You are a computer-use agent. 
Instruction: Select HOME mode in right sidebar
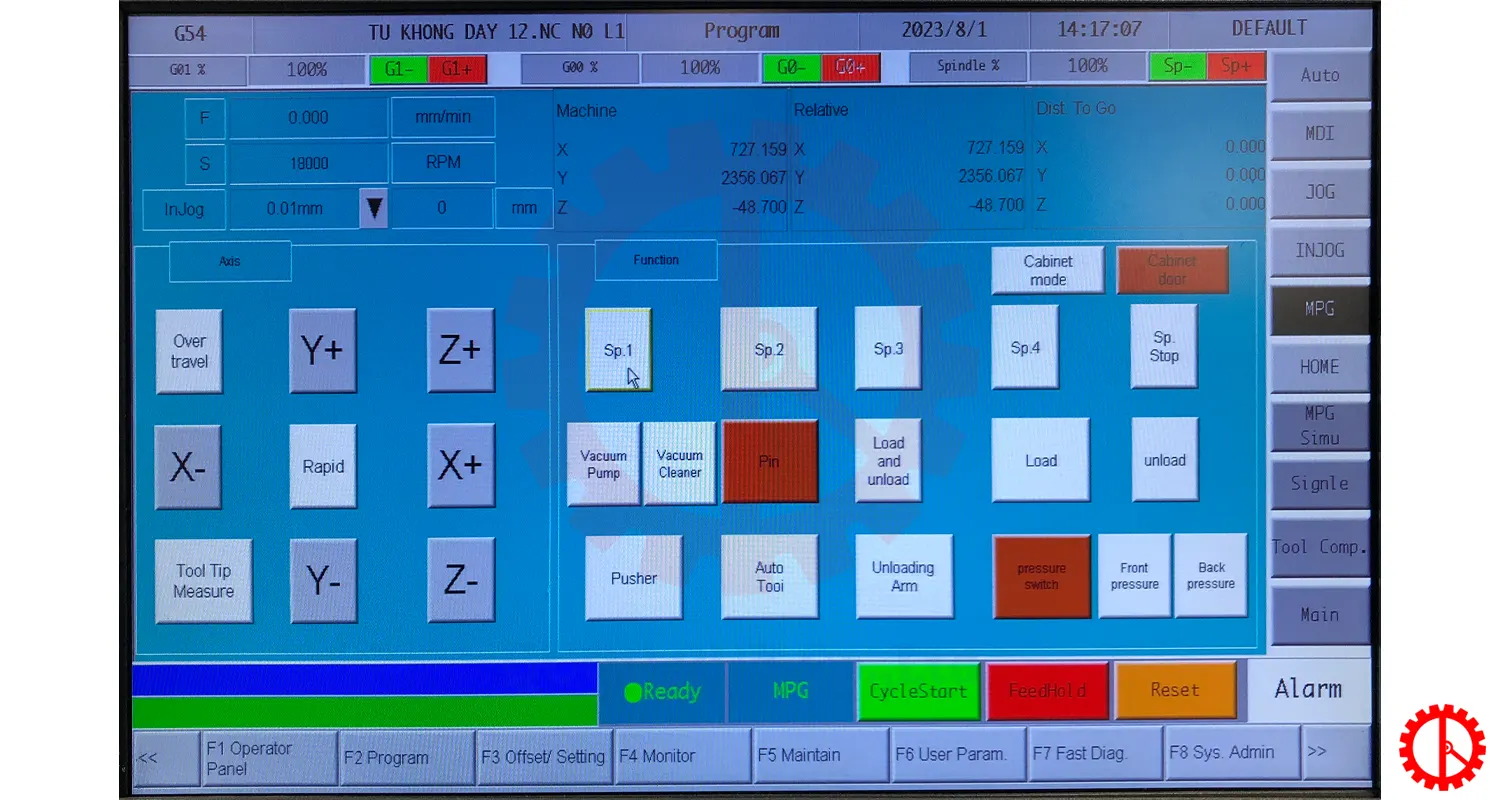[x=1319, y=367]
